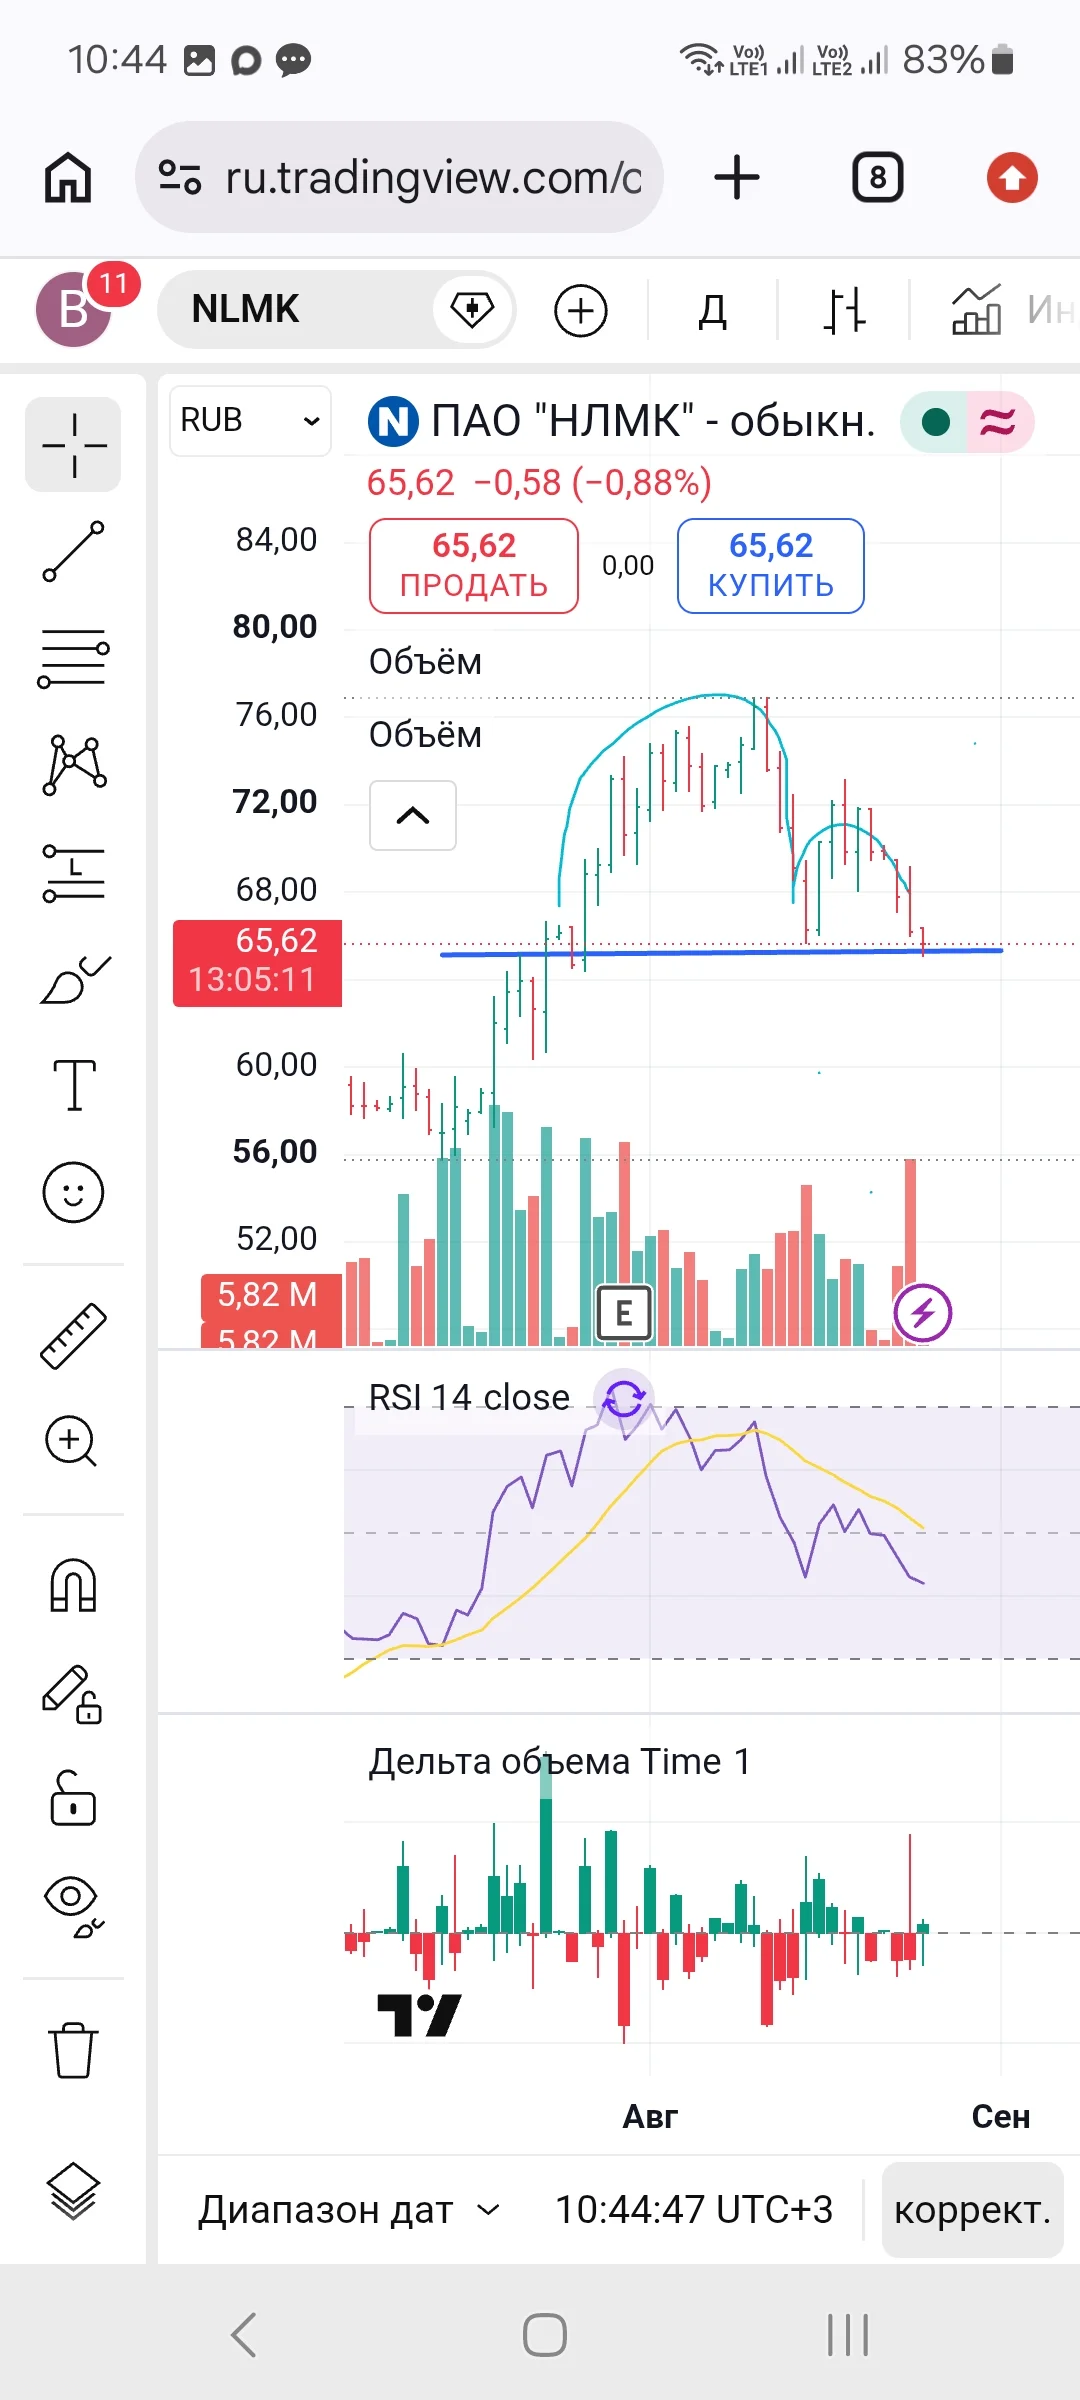This screenshot has height=2400, width=1080.
Task: Show the 8 open tabs switcher
Action: (877, 178)
